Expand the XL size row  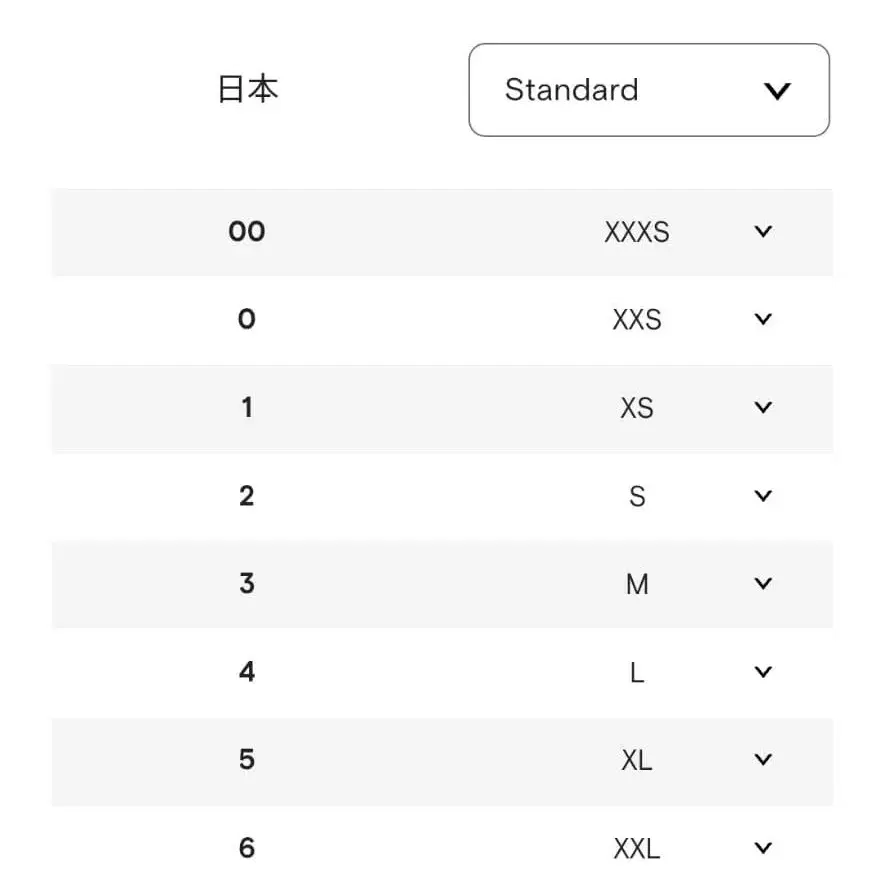coord(763,759)
